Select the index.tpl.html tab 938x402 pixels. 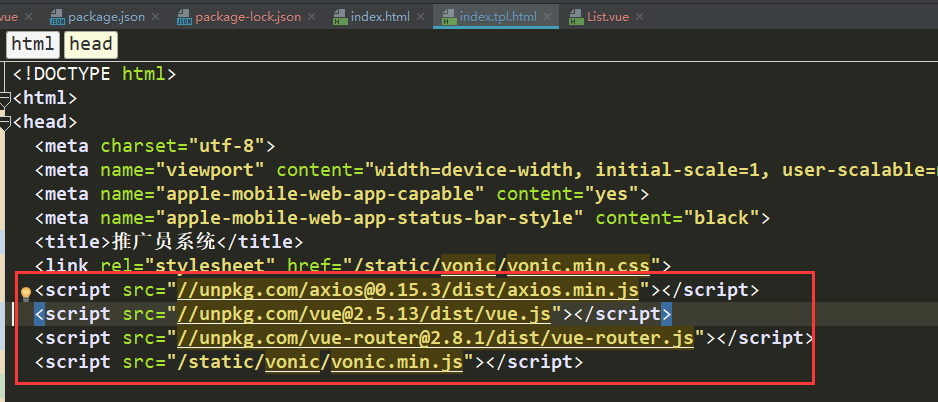pyautogui.click(x=498, y=17)
